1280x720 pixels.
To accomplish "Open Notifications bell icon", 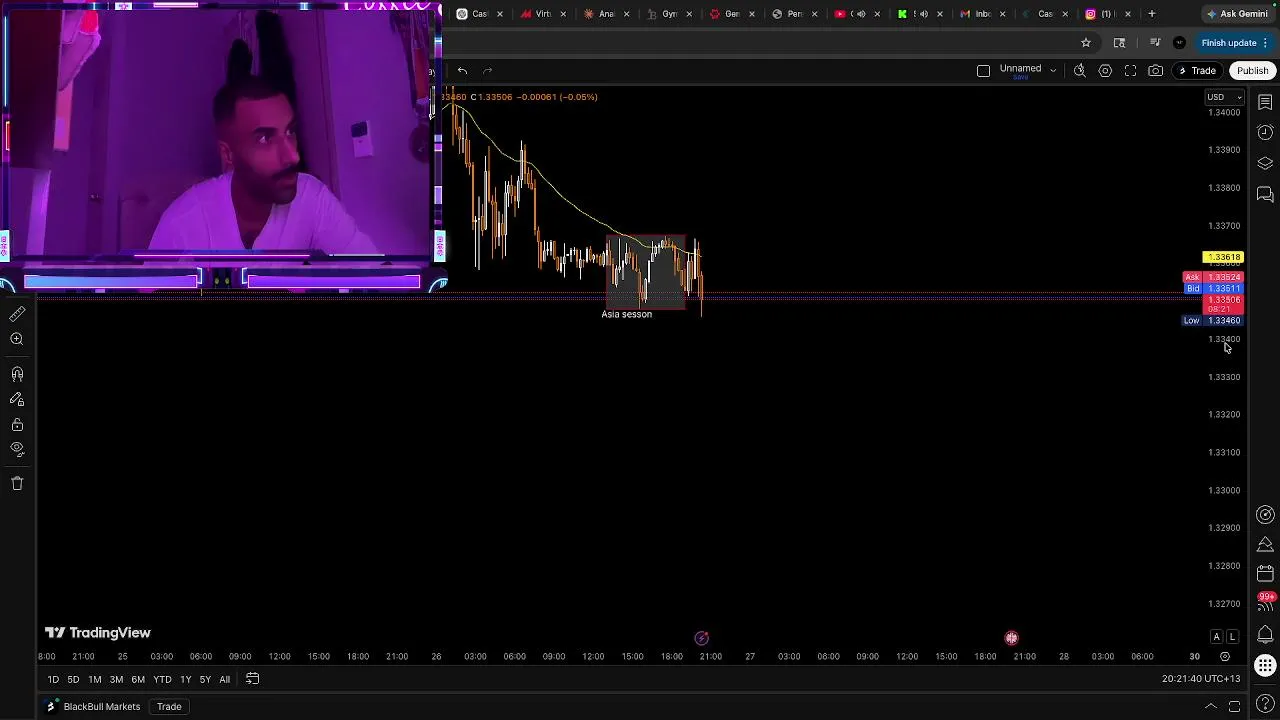I will coord(1265,634).
